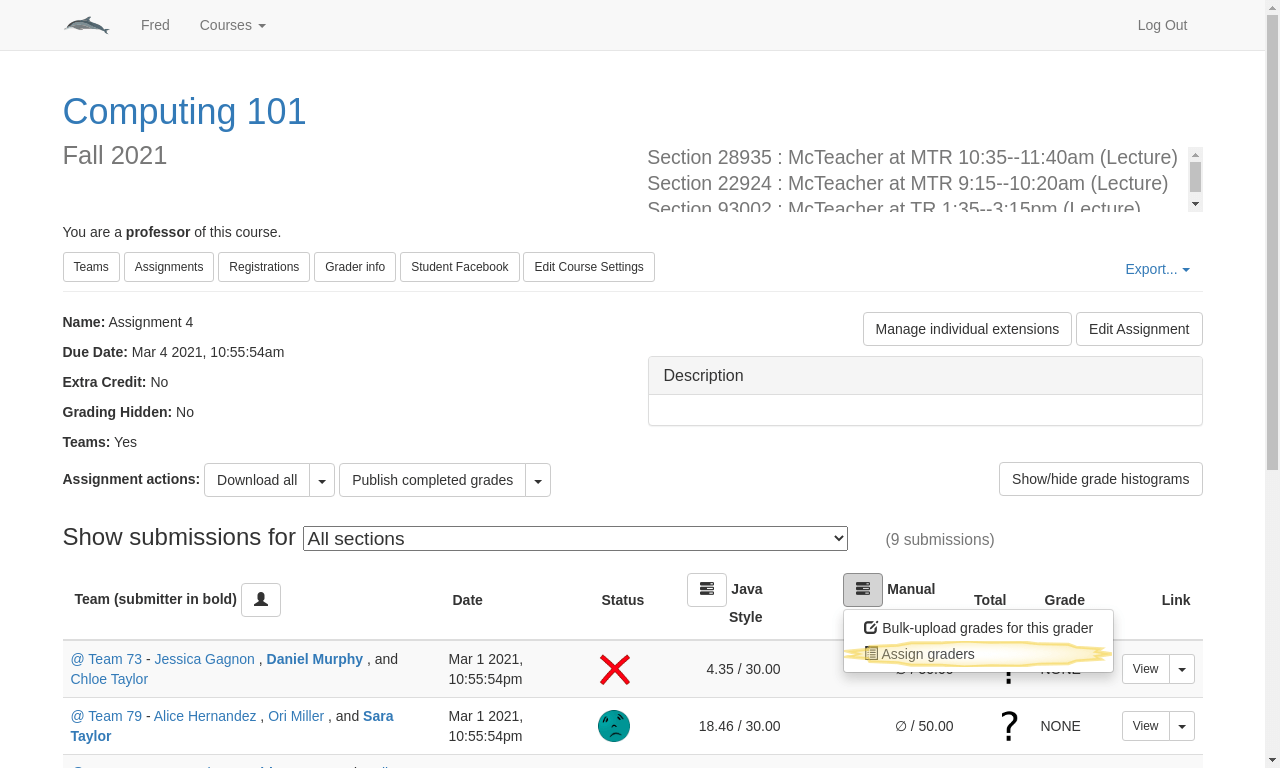Click the person icon button in Team header
This screenshot has height=768, width=1280.
pyautogui.click(x=261, y=600)
